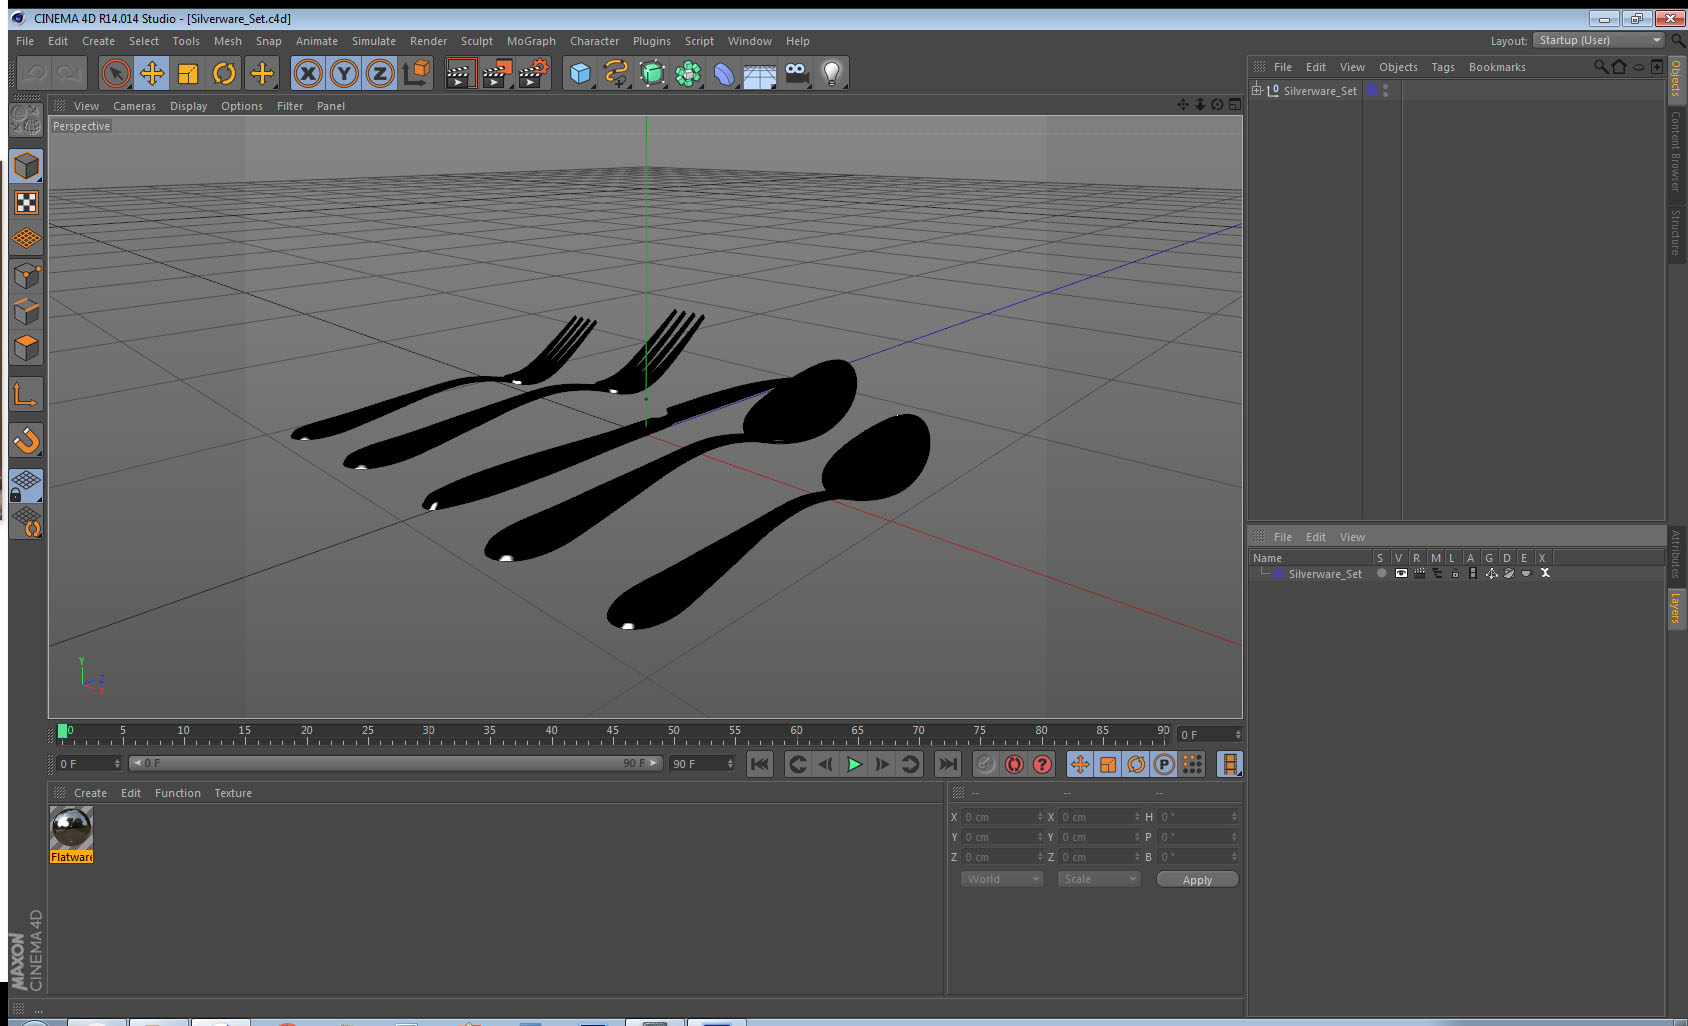Enable Points mode in left palette
The height and width of the screenshot is (1026, 1688).
26,276
